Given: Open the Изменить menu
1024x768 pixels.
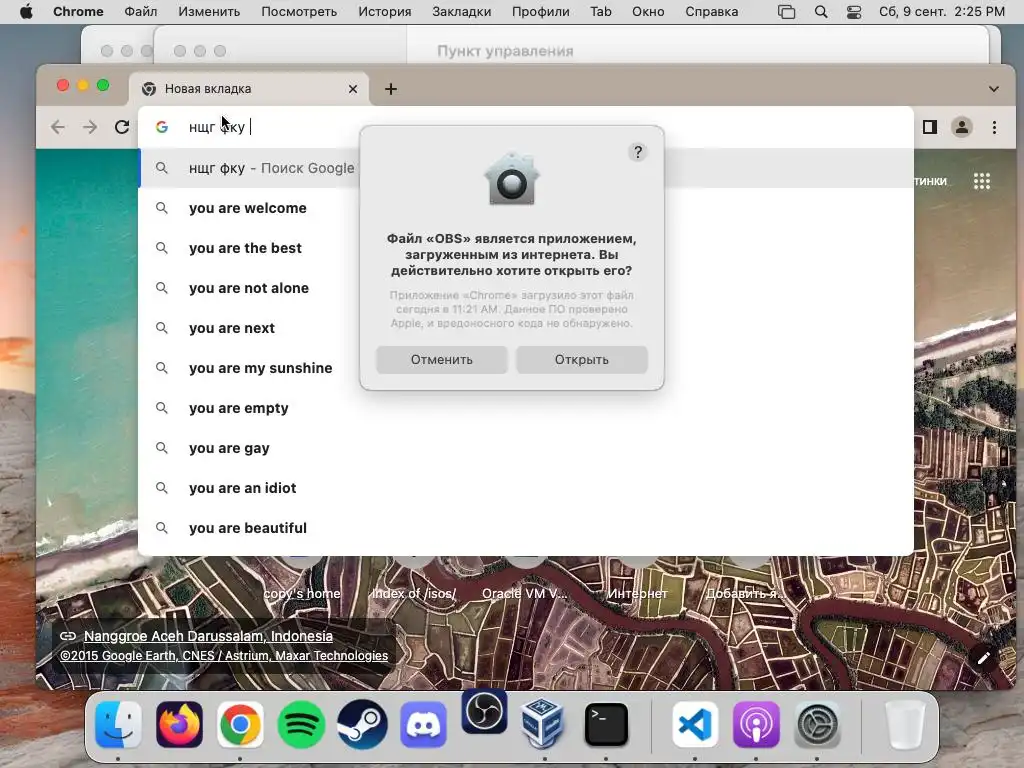Looking at the screenshot, I should 209,12.
